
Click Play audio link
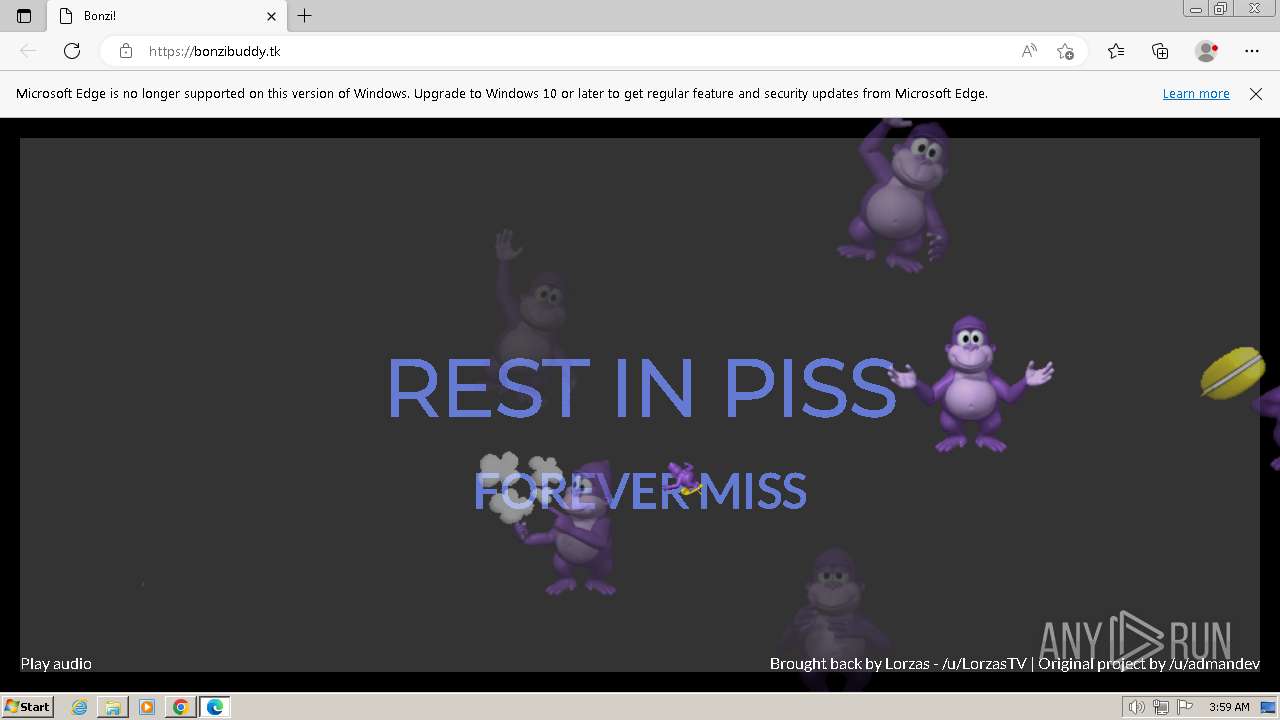click(56, 664)
